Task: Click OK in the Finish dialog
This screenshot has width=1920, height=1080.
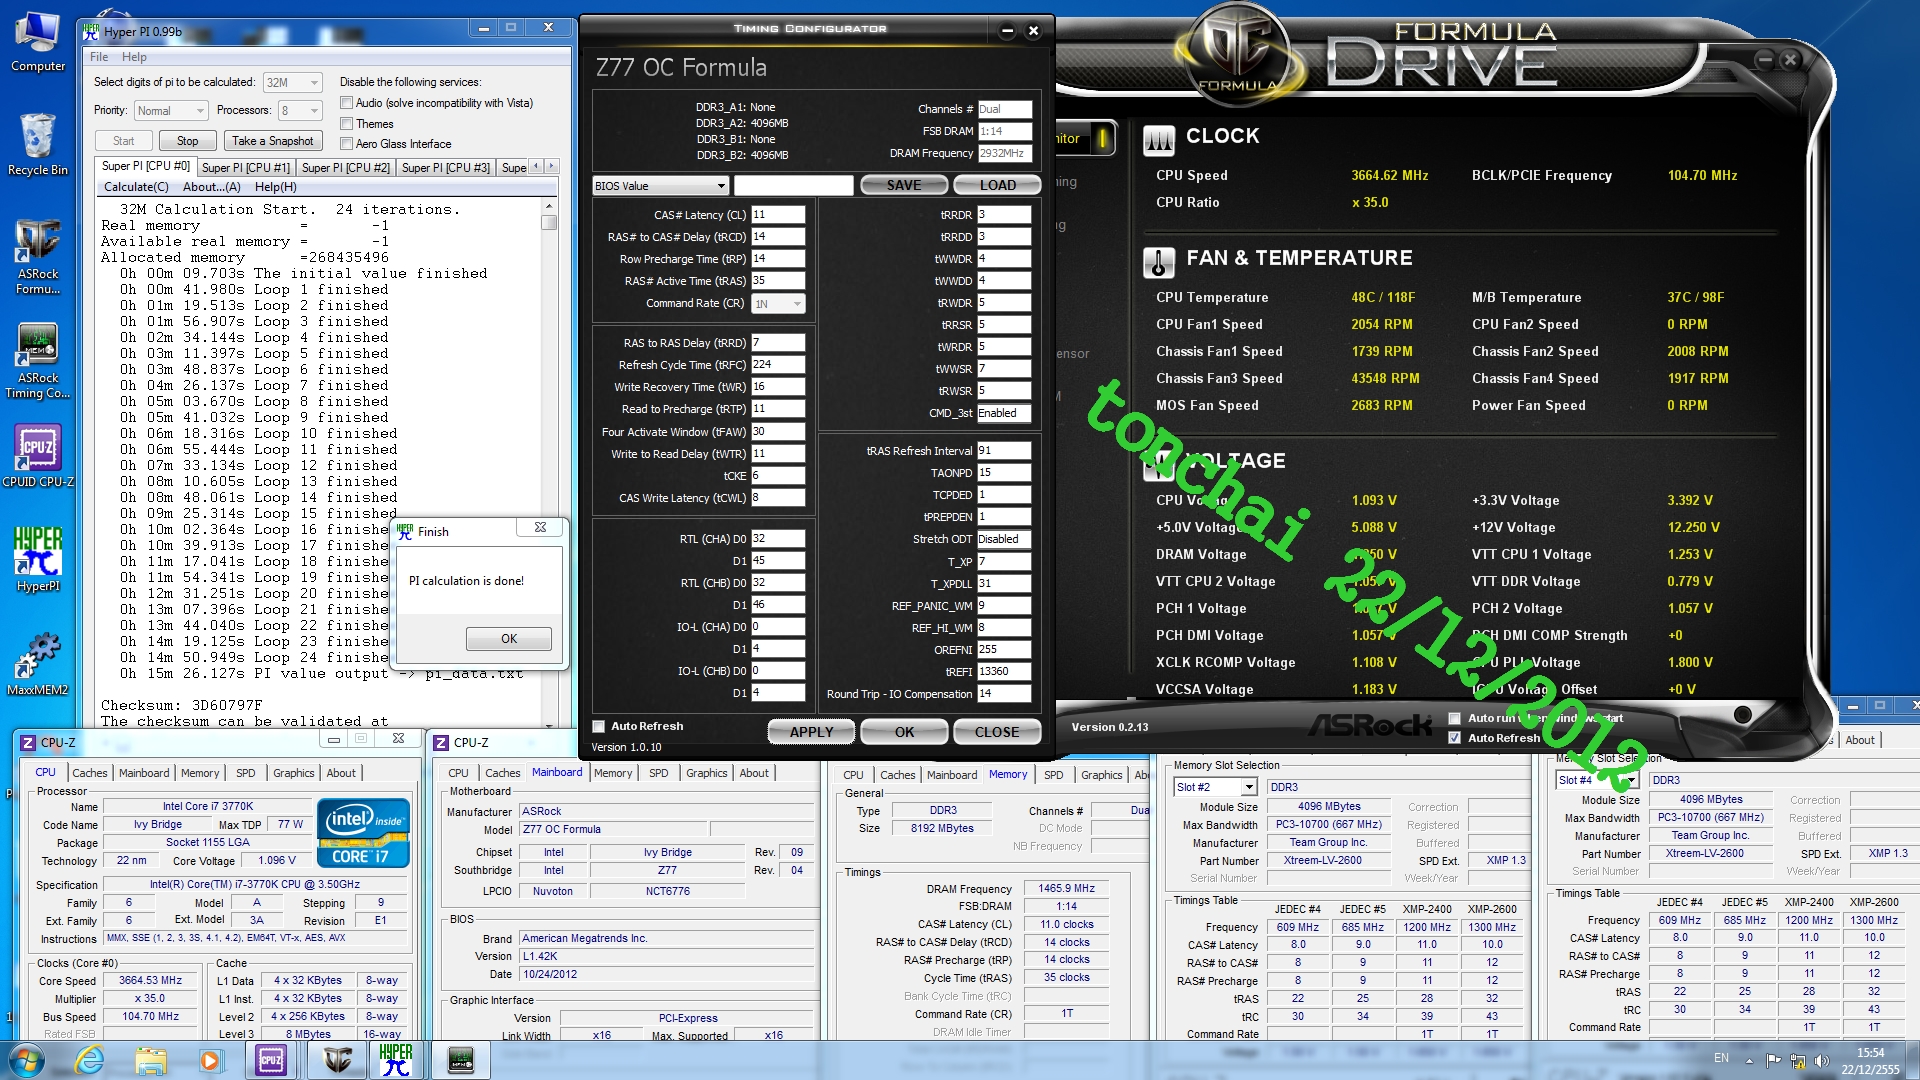Action: click(x=508, y=639)
